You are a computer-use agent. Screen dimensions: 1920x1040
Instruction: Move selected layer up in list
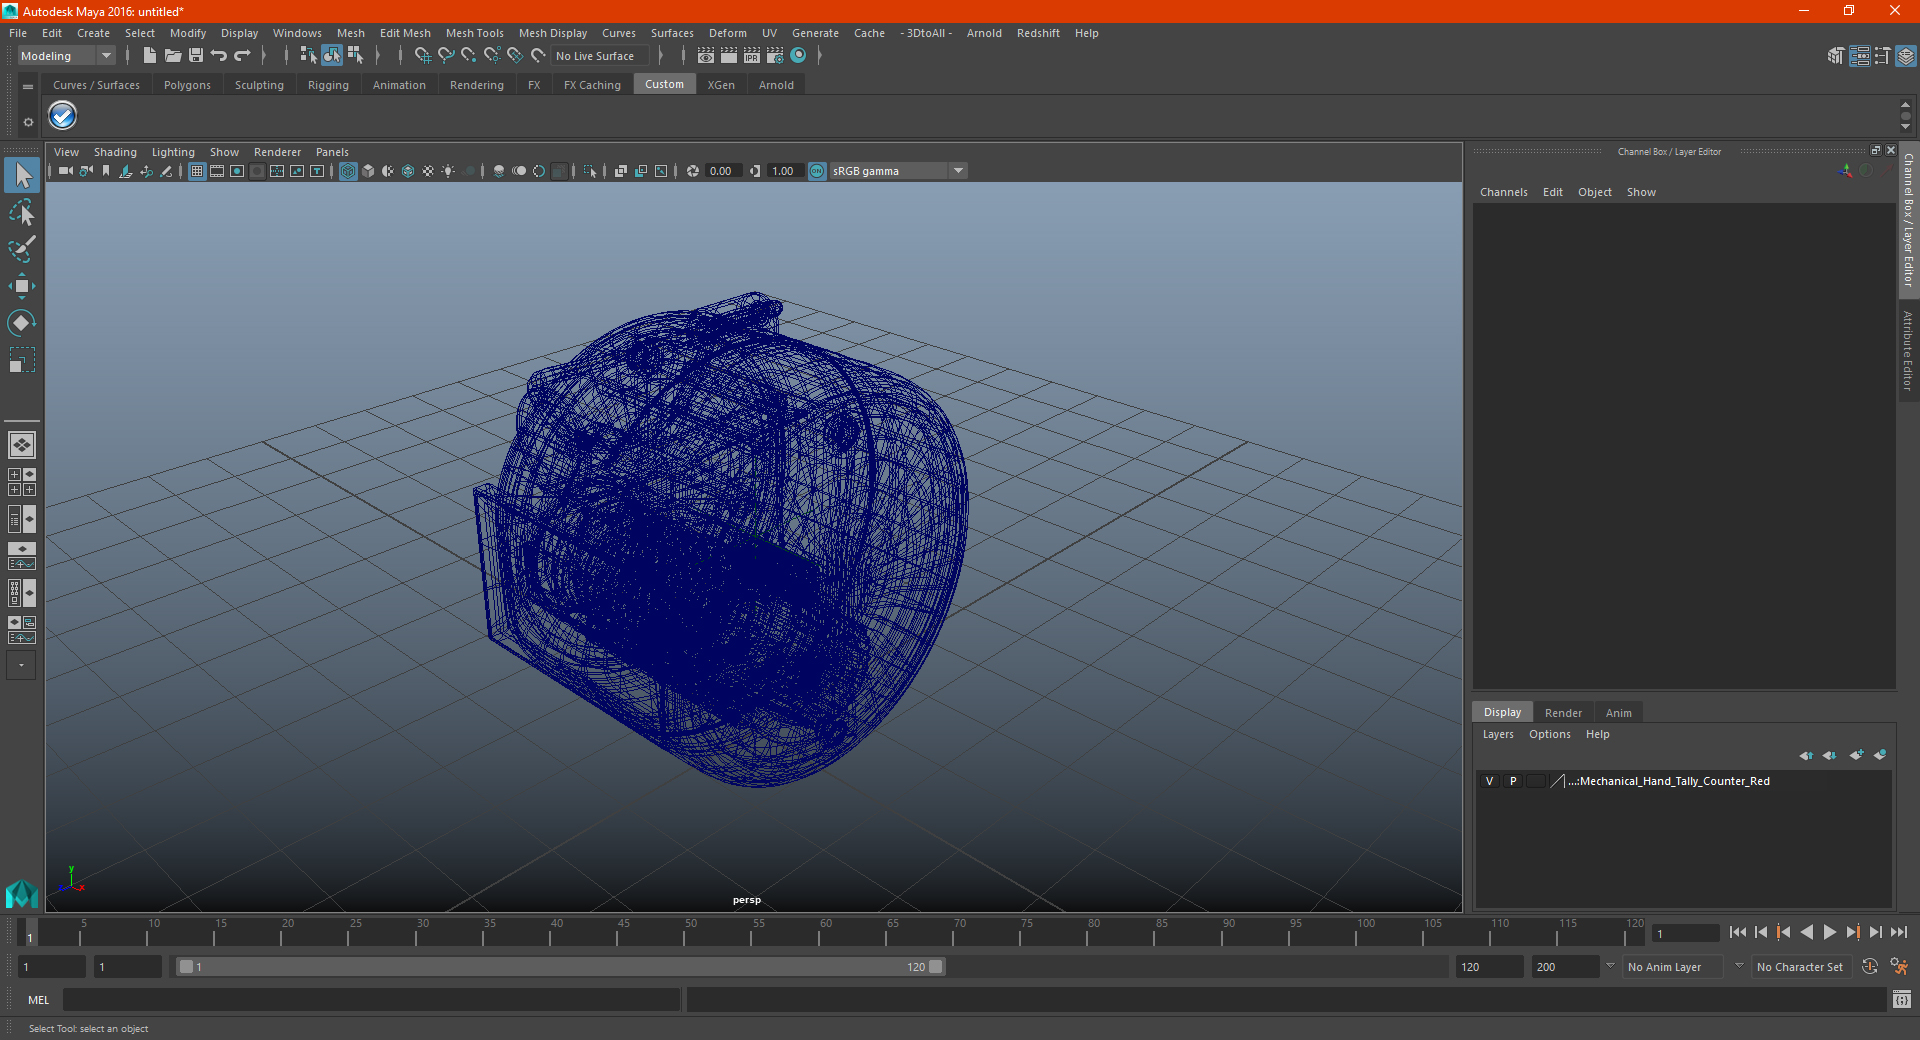click(1806, 755)
